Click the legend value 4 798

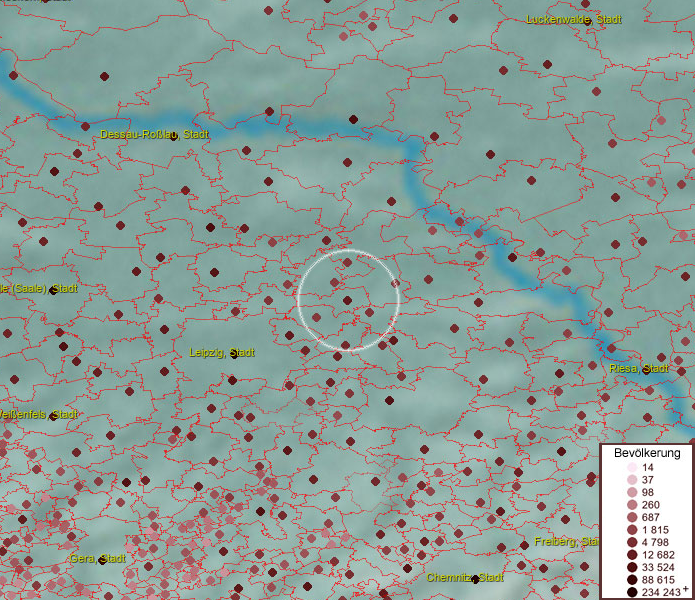tap(655, 542)
